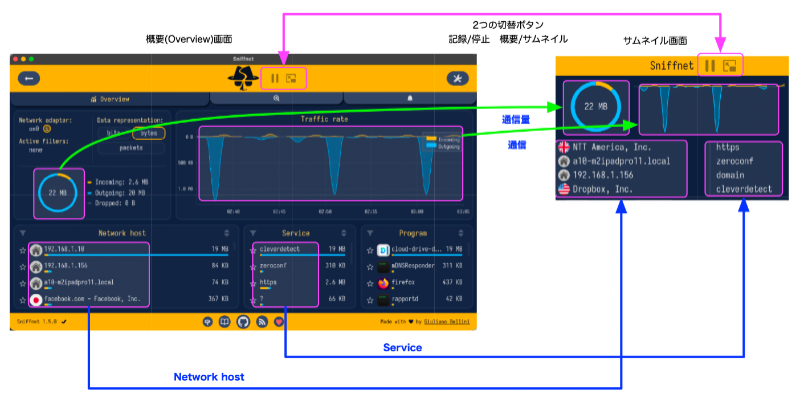800x402 pixels.
Task: Open the Network host filter funnel
Action: (x=23, y=233)
